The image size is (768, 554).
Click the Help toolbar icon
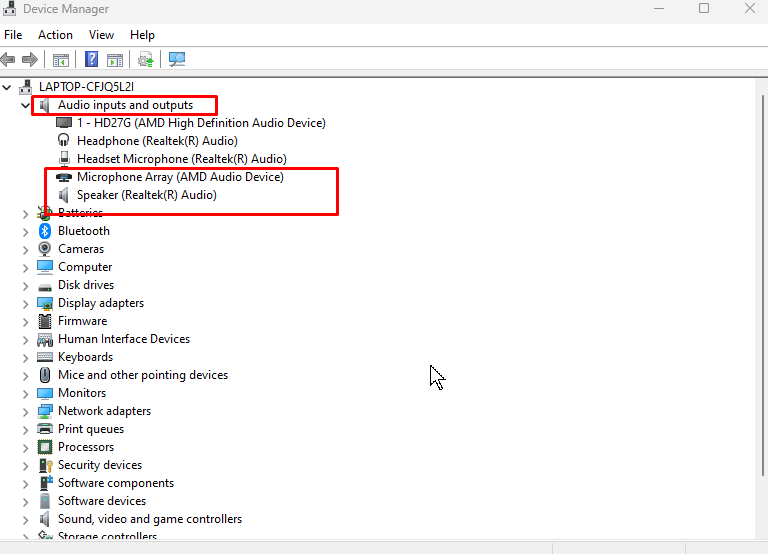[x=91, y=60]
